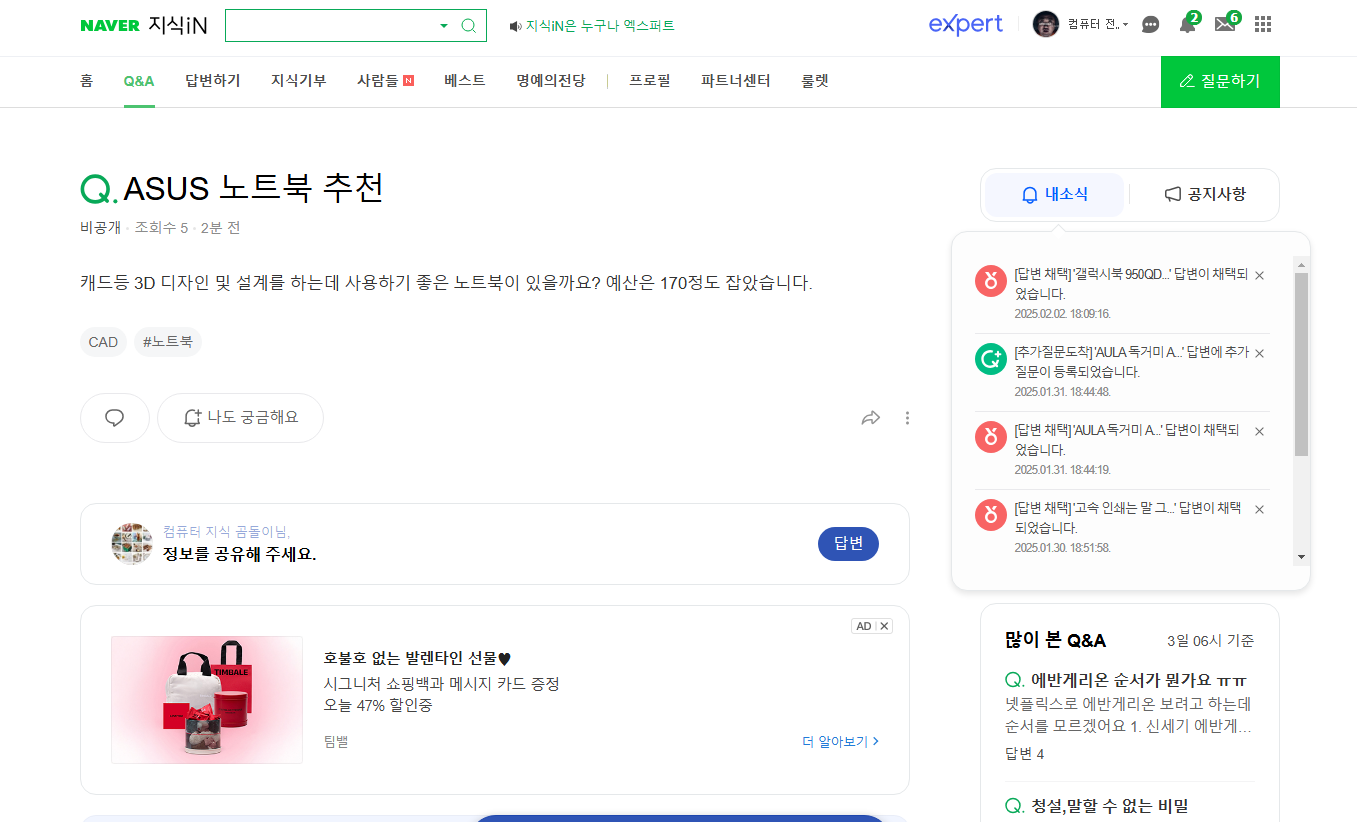Open the 답변하기 tab

(x=213, y=81)
